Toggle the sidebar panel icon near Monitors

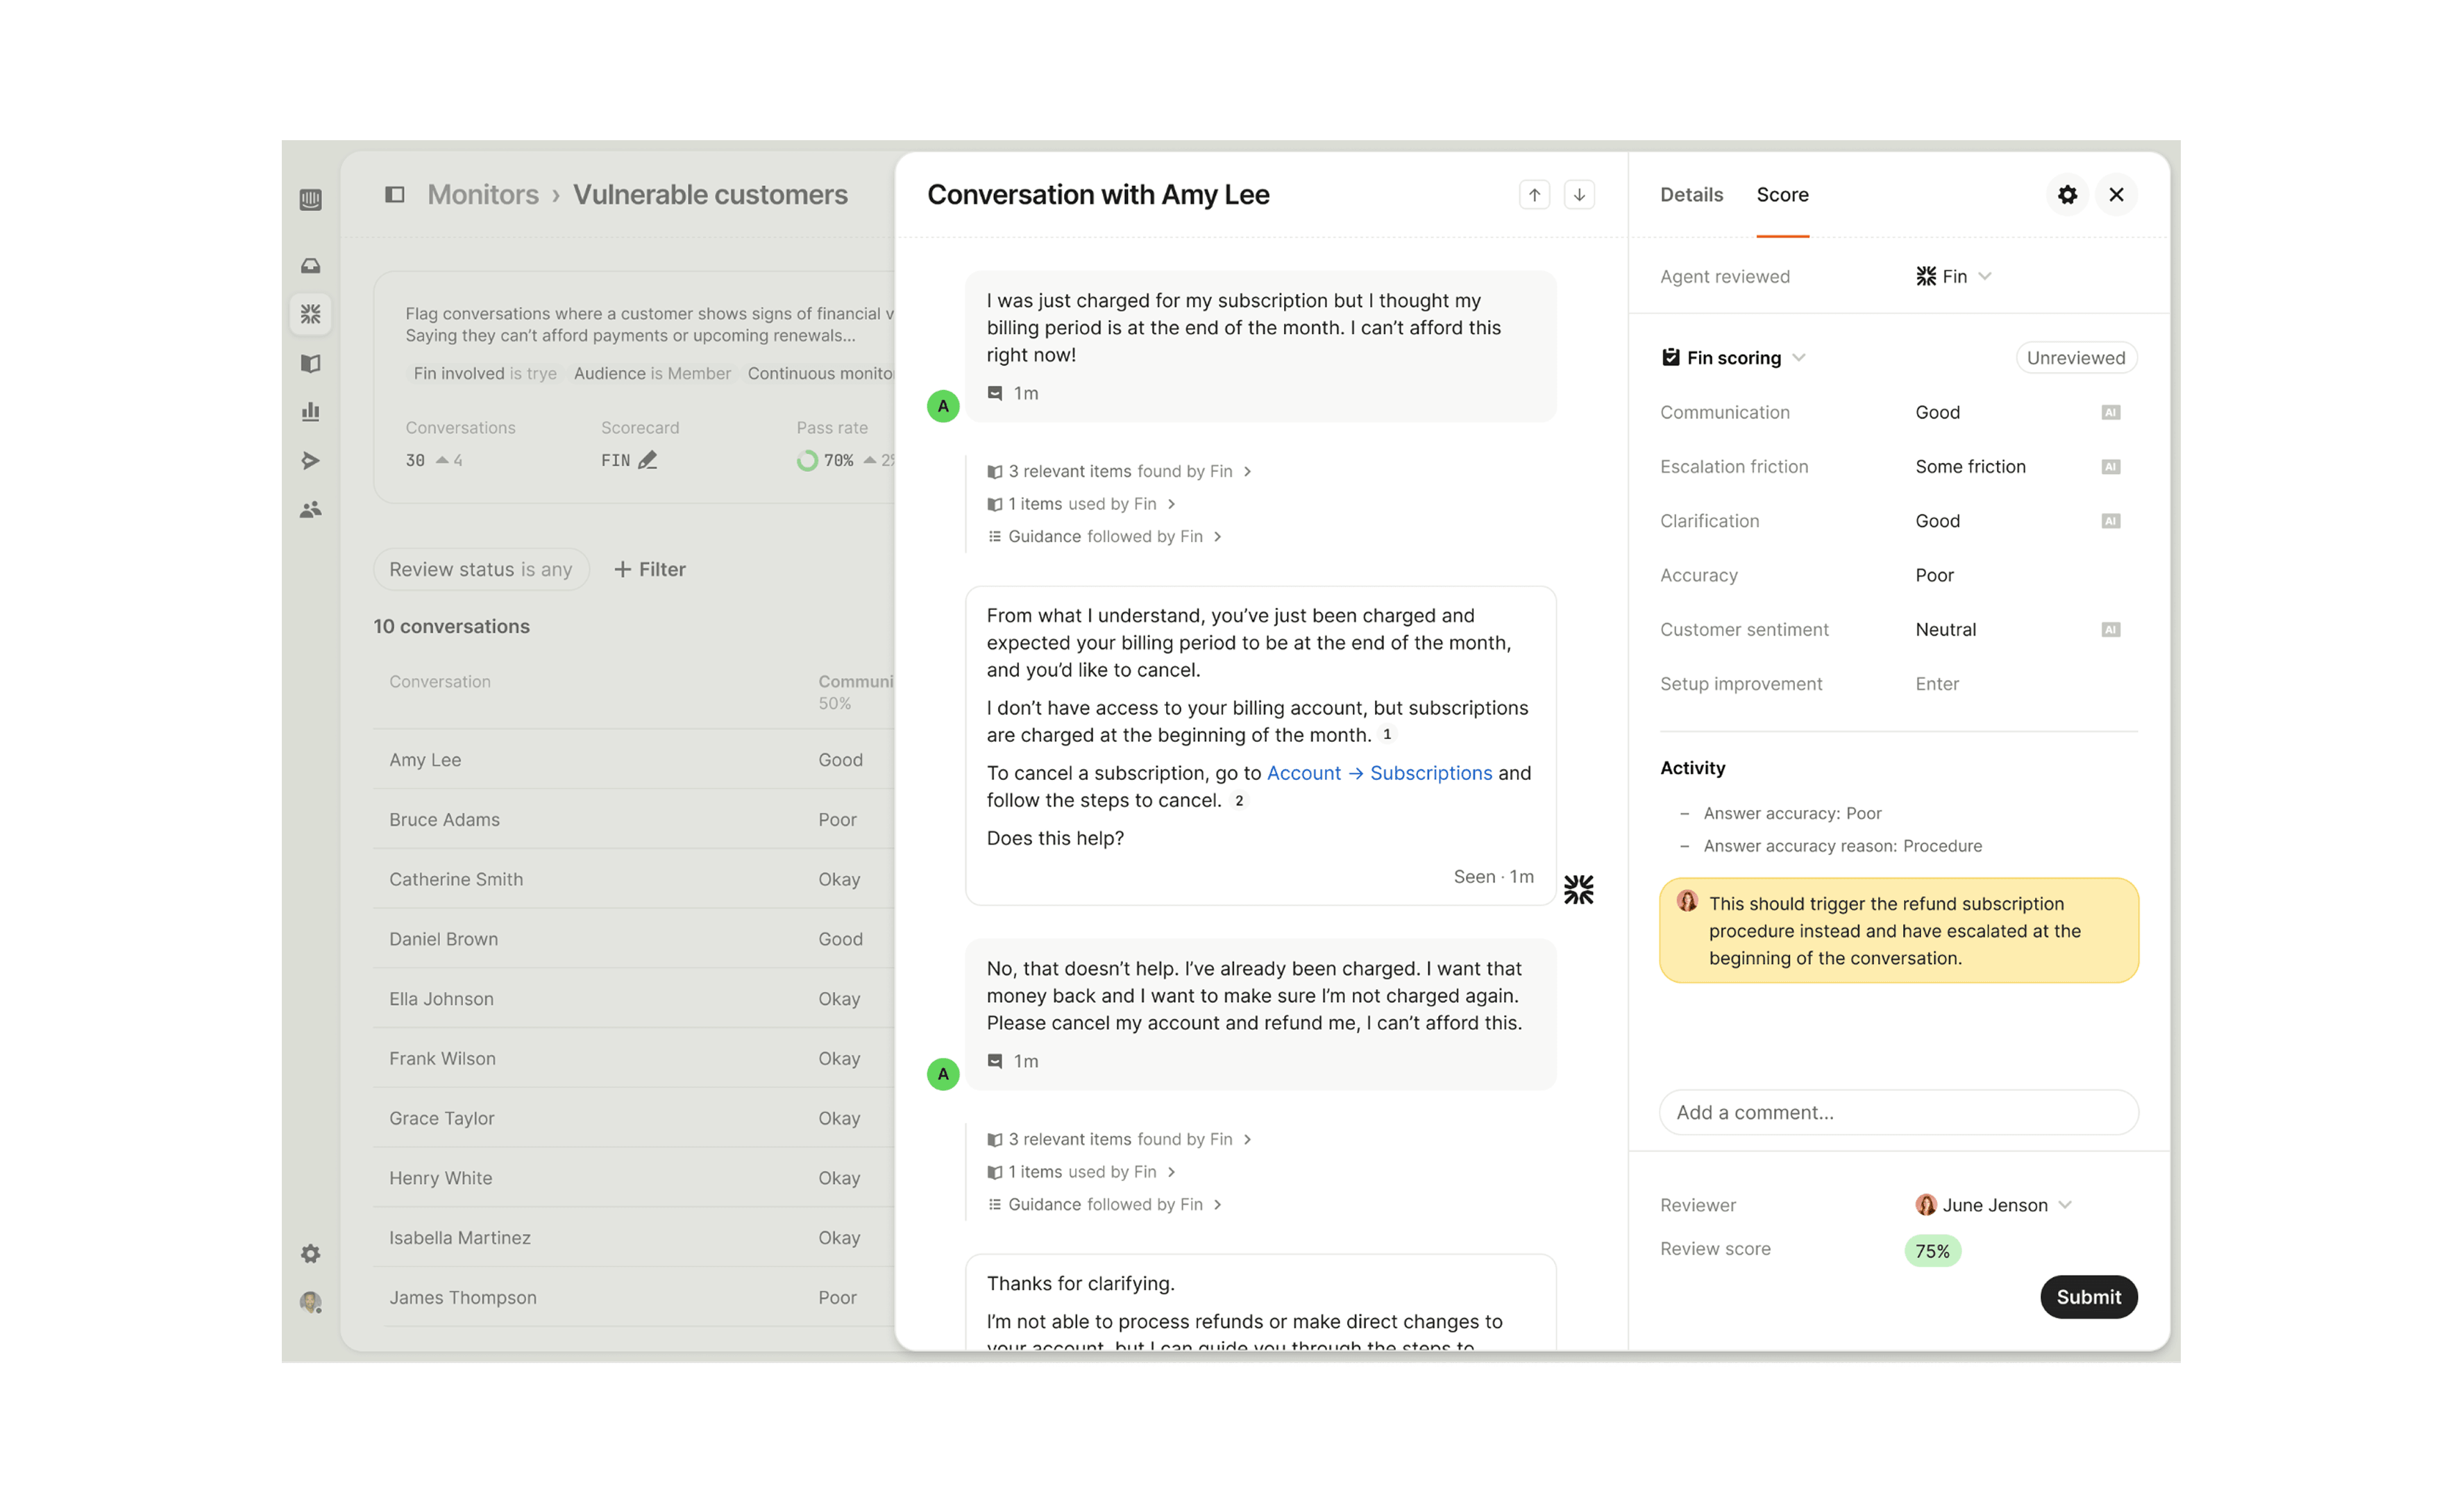coord(394,195)
